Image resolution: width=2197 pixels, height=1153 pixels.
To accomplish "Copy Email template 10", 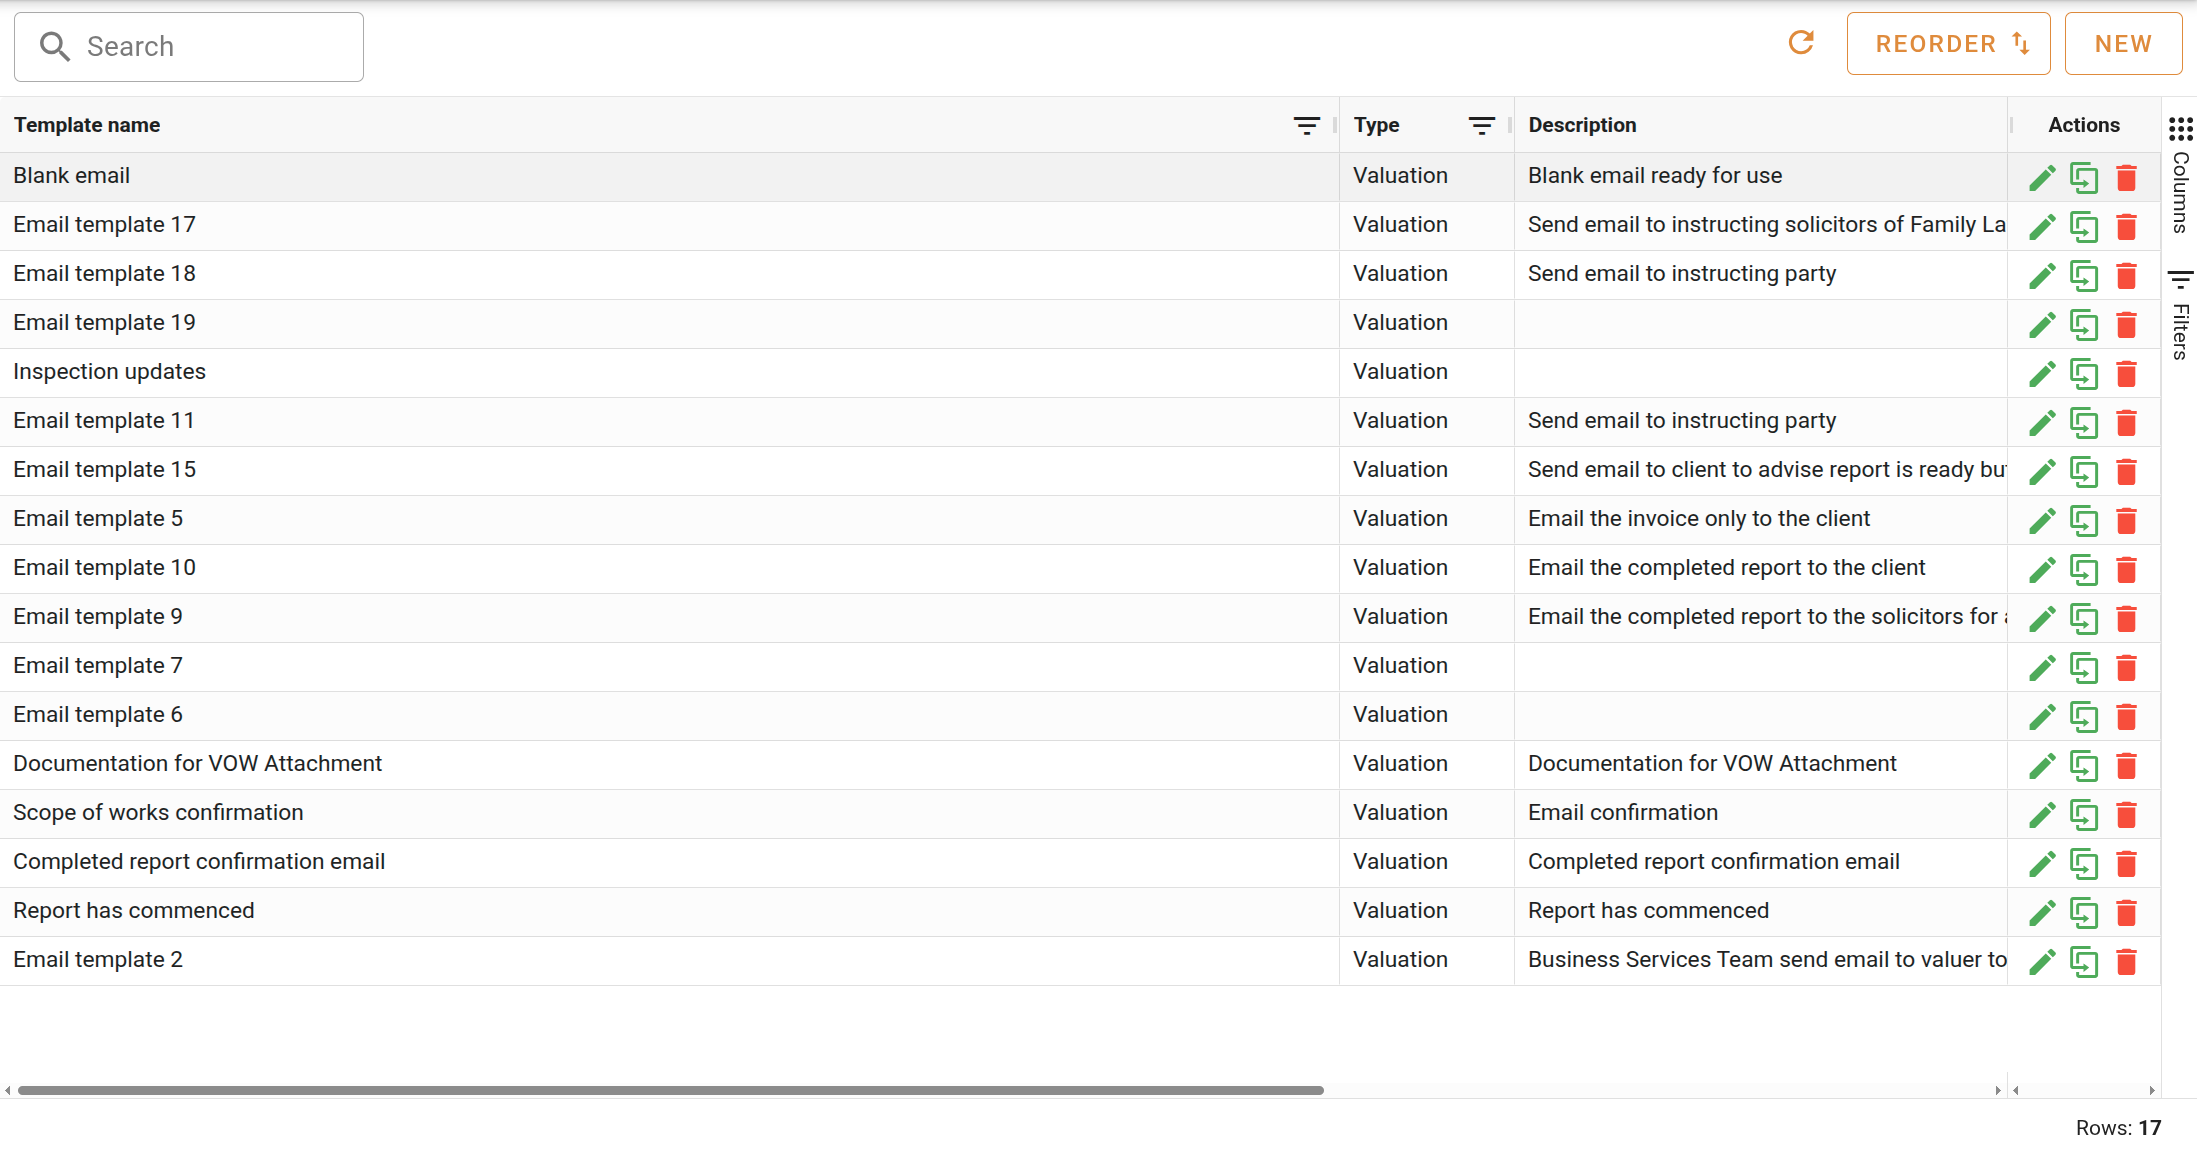I will pos(2084,570).
